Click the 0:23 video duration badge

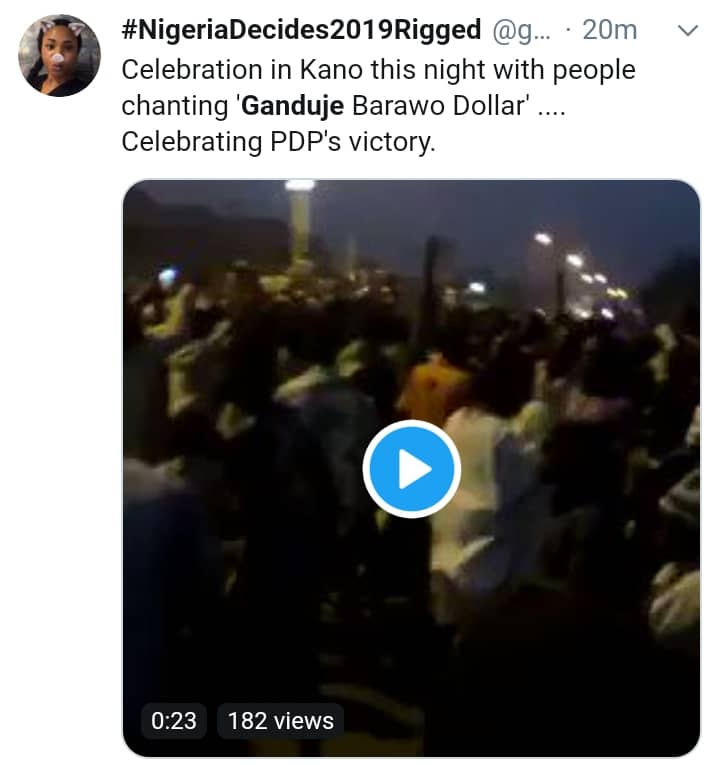(174, 720)
